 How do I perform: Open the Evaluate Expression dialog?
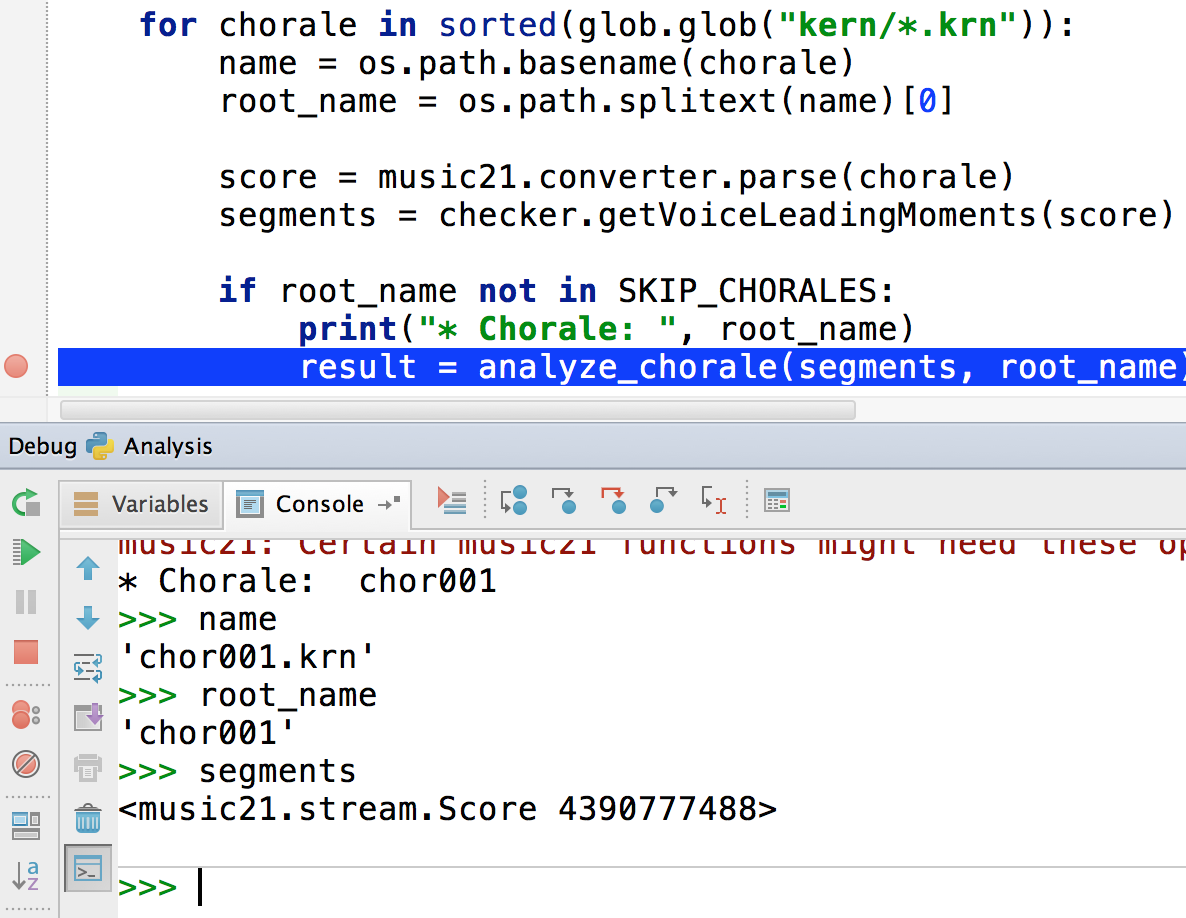pos(777,500)
